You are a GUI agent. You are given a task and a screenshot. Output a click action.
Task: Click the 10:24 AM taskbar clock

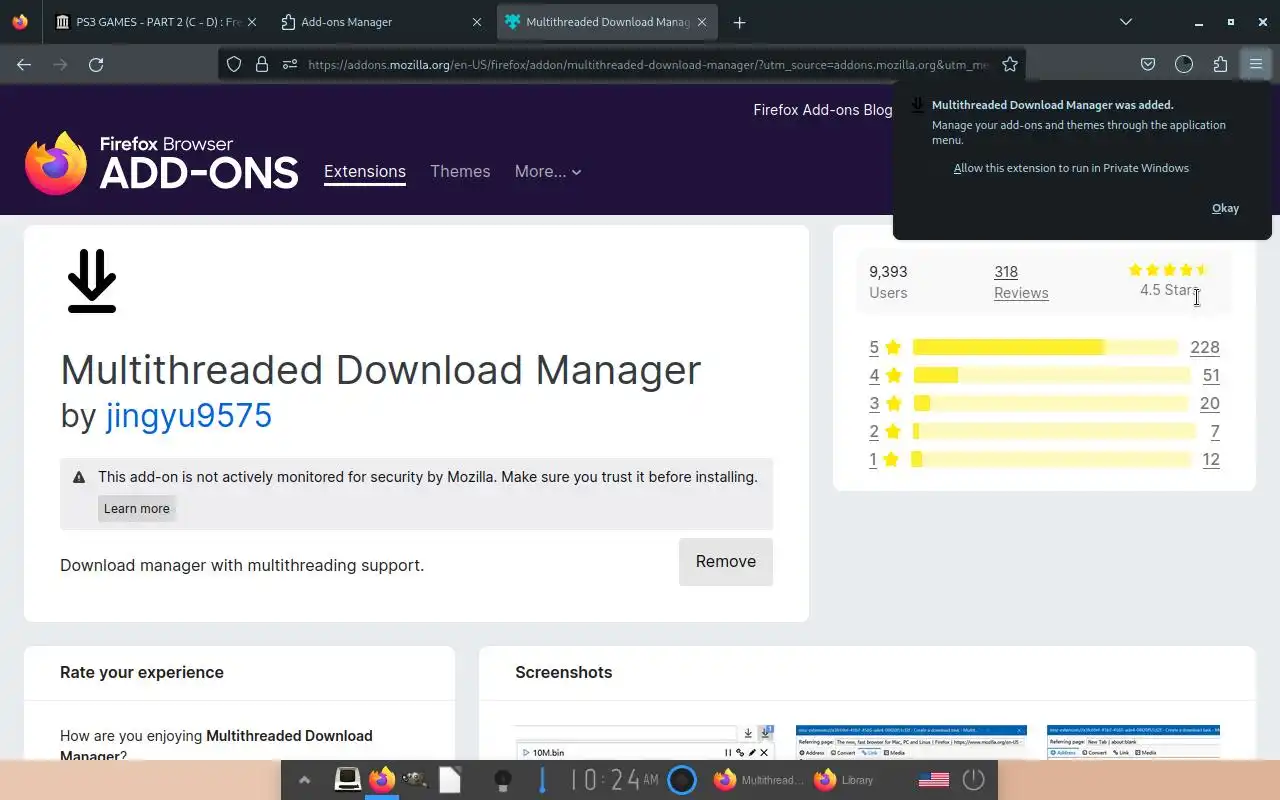point(615,780)
